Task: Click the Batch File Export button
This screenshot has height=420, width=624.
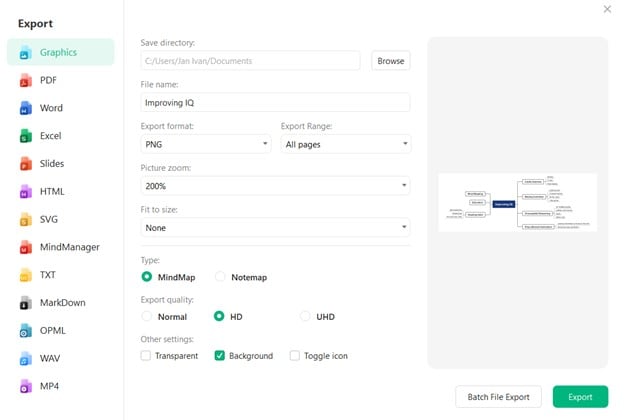Action: [498, 397]
